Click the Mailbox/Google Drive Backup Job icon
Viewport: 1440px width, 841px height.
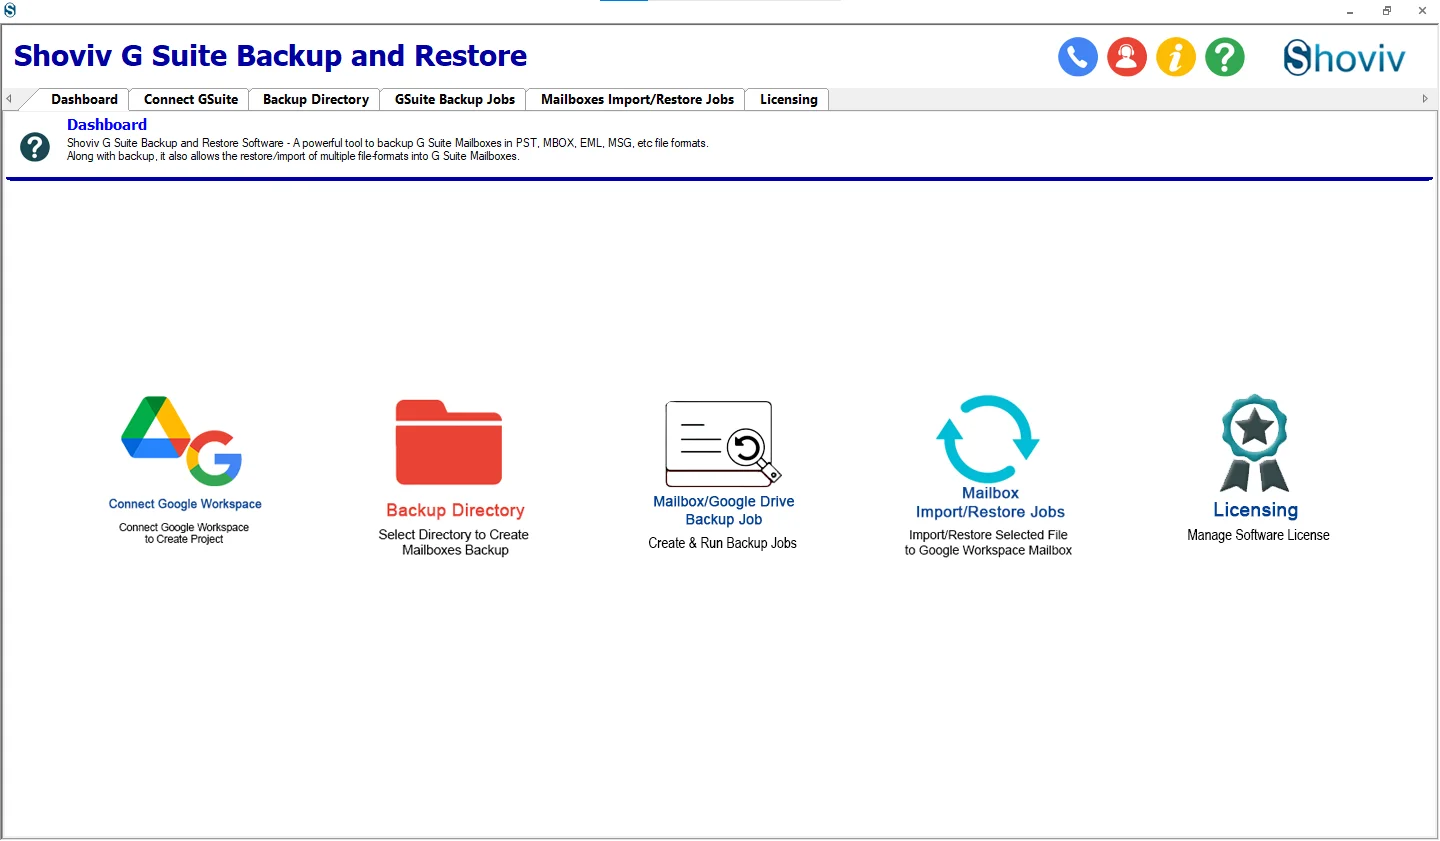[723, 443]
